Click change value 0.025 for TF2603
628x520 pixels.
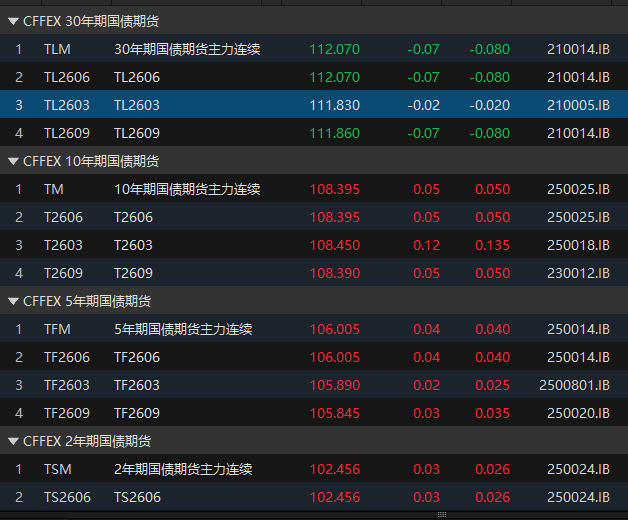click(493, 385)
